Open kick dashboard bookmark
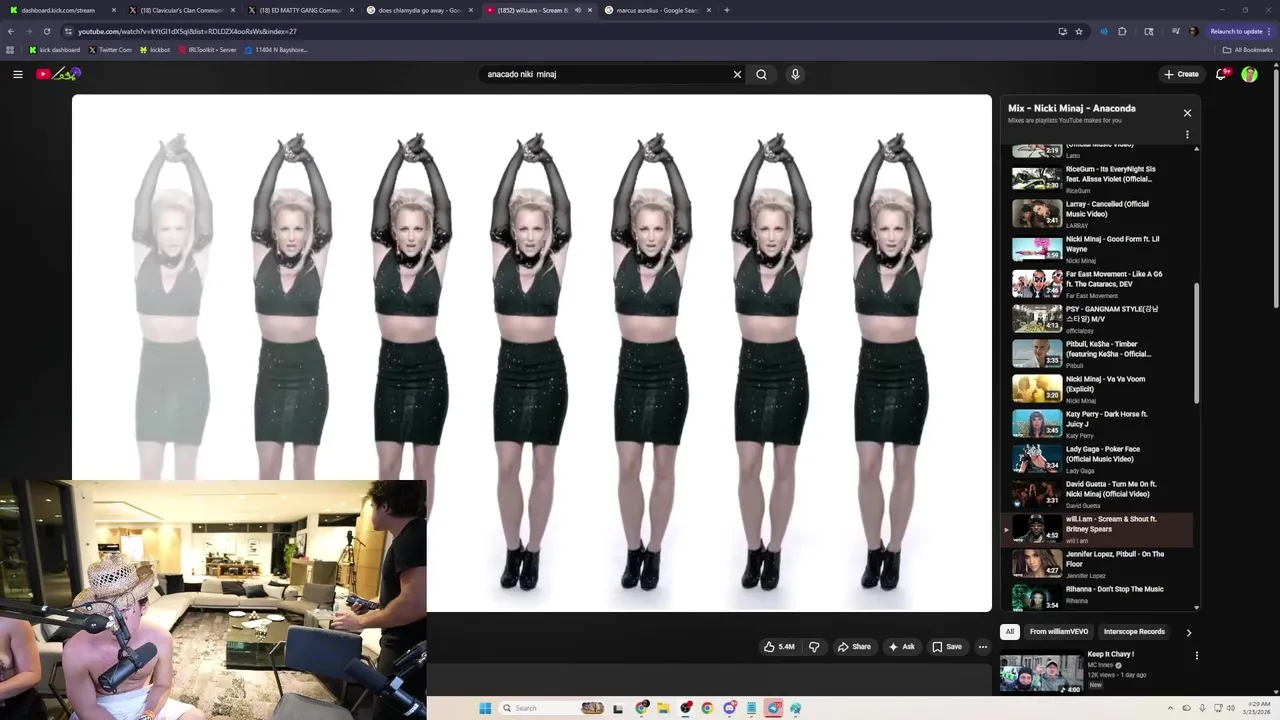The image size is (1280, 720). point(55,49)
